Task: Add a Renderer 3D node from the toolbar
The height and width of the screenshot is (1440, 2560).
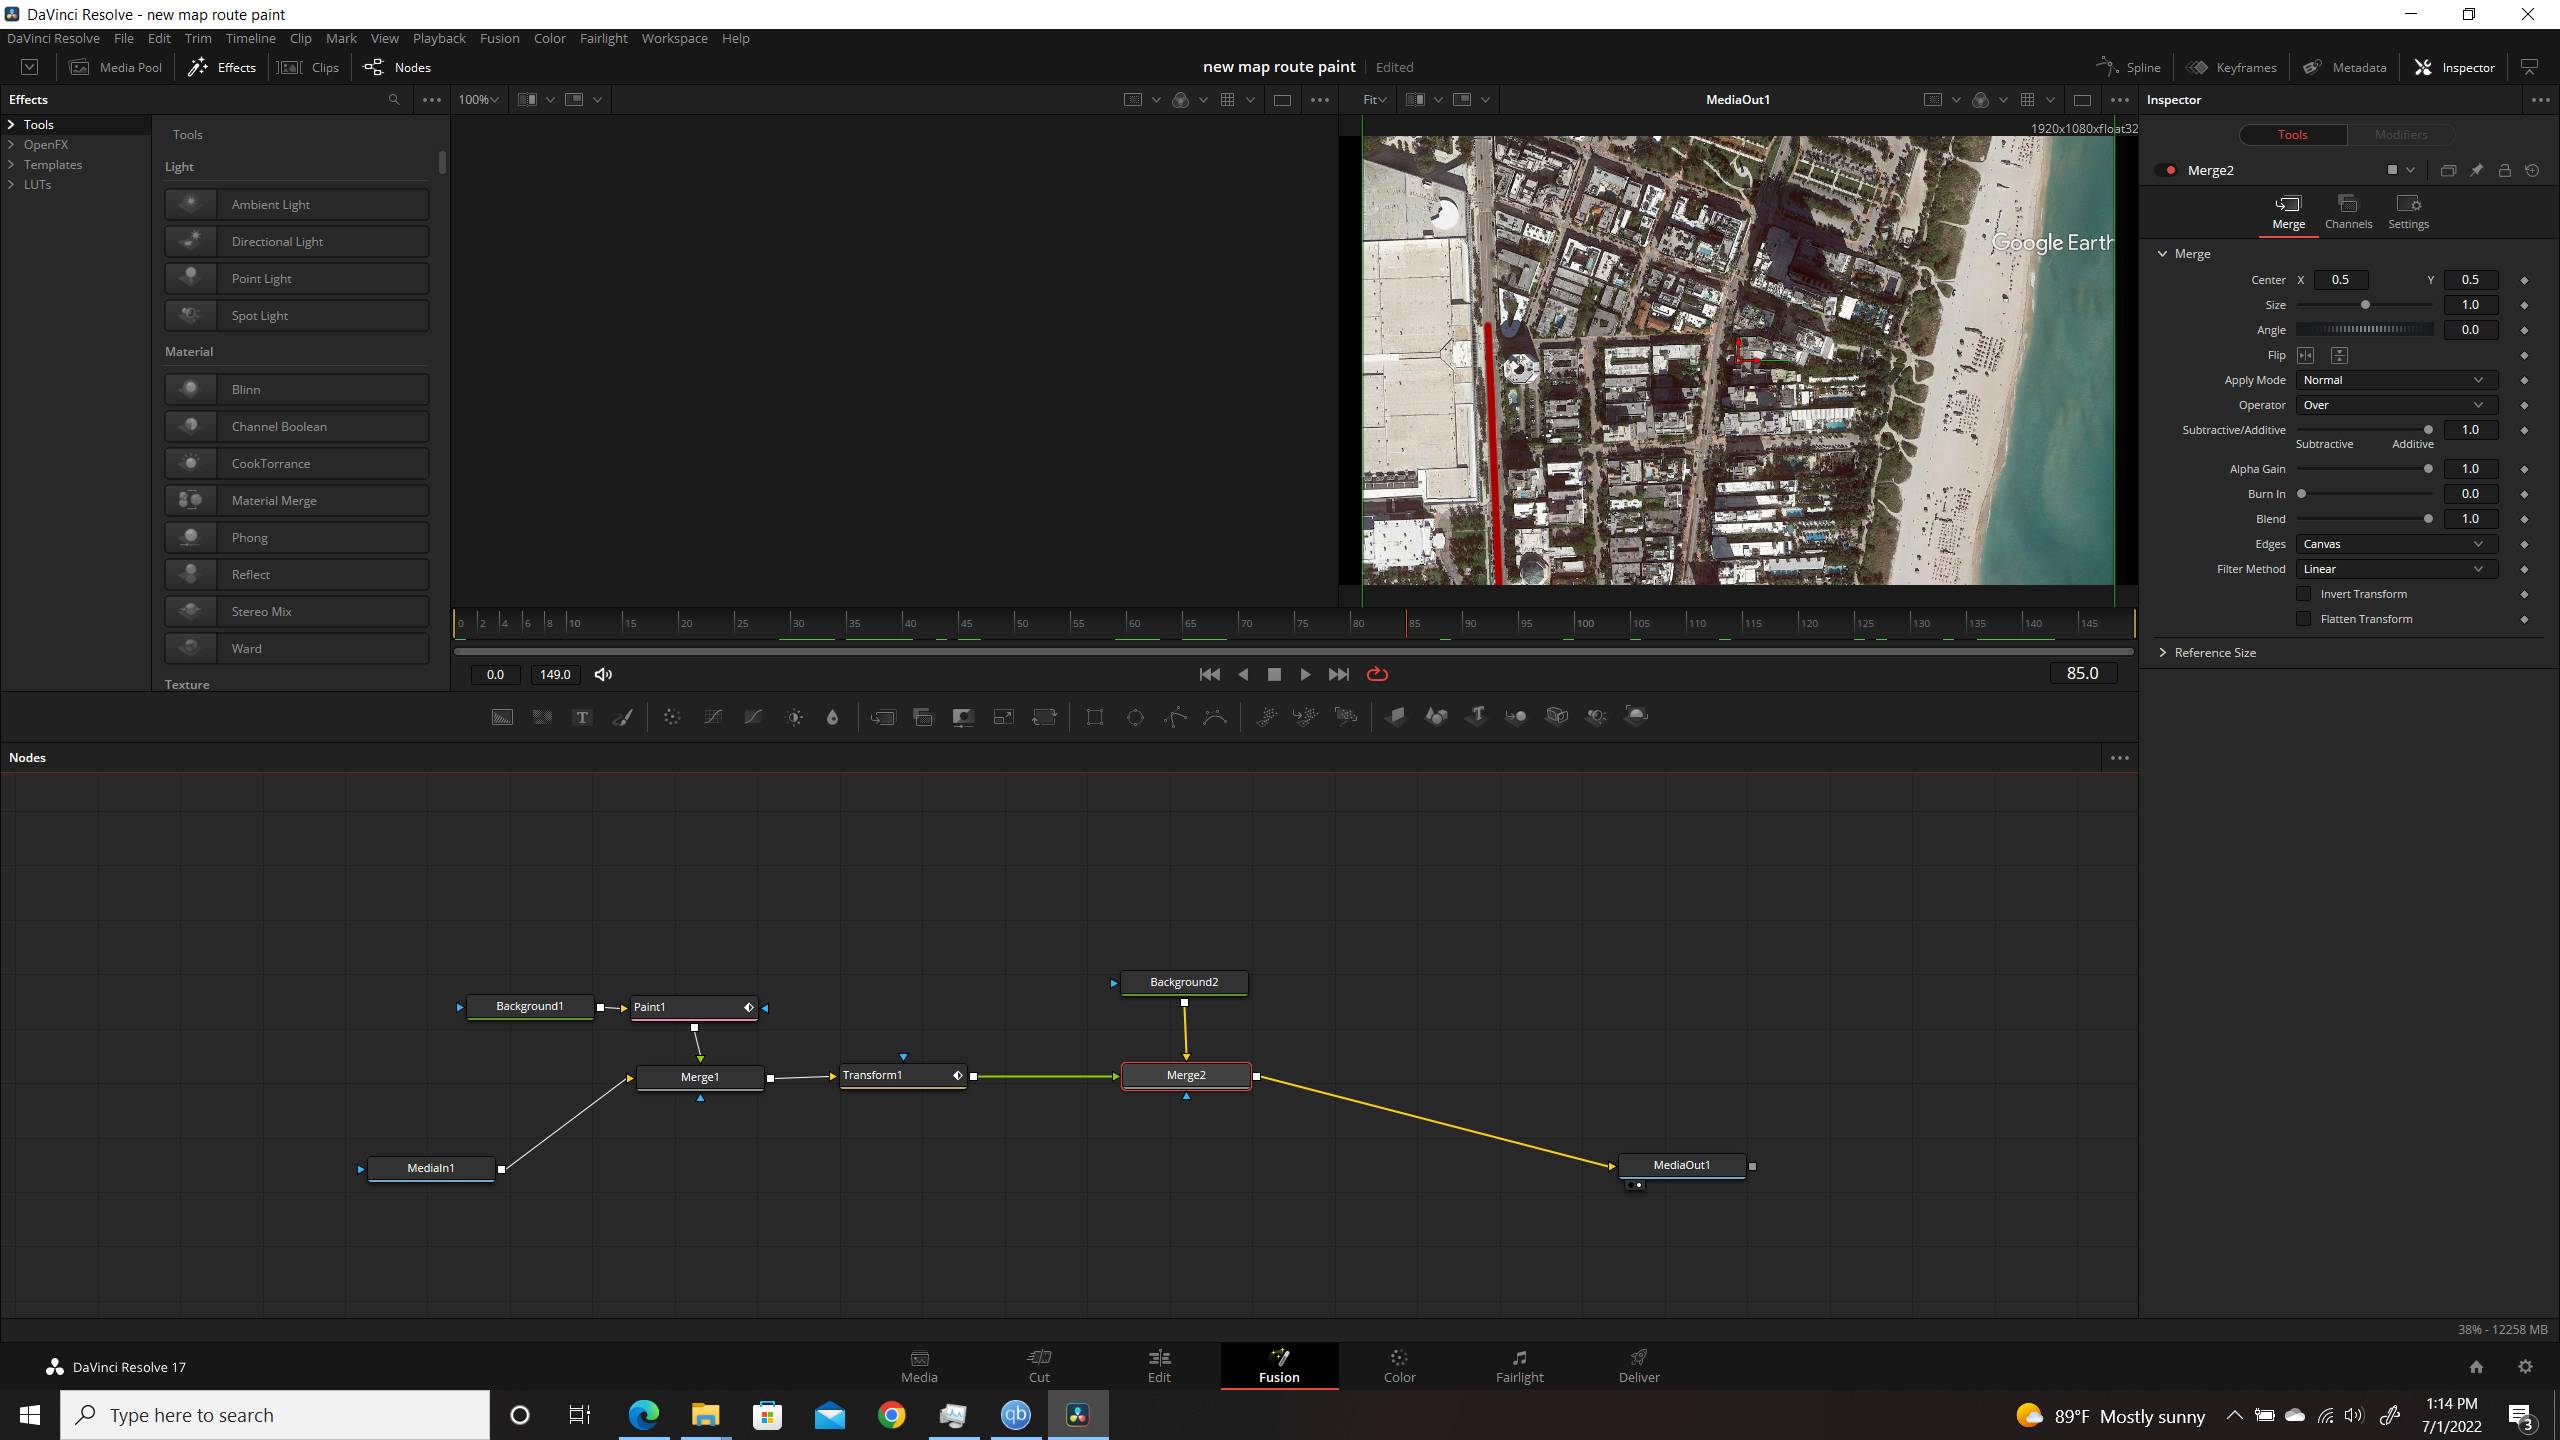Action: [1636, 716]
